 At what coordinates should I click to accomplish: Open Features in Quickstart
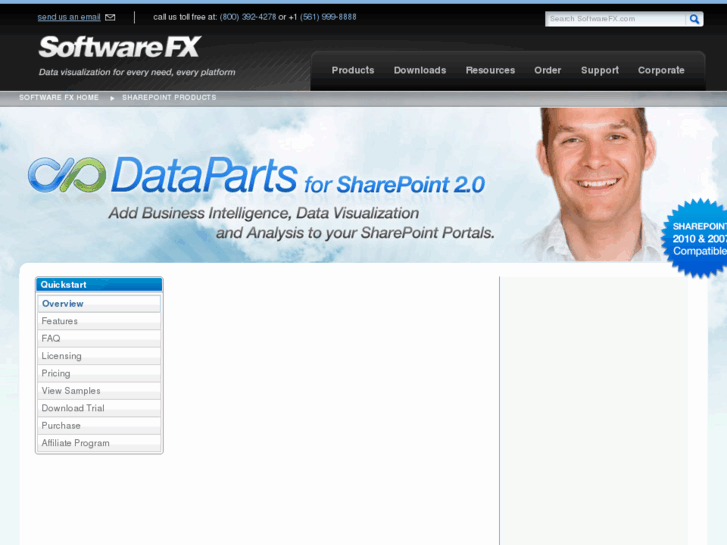point(99,321)
